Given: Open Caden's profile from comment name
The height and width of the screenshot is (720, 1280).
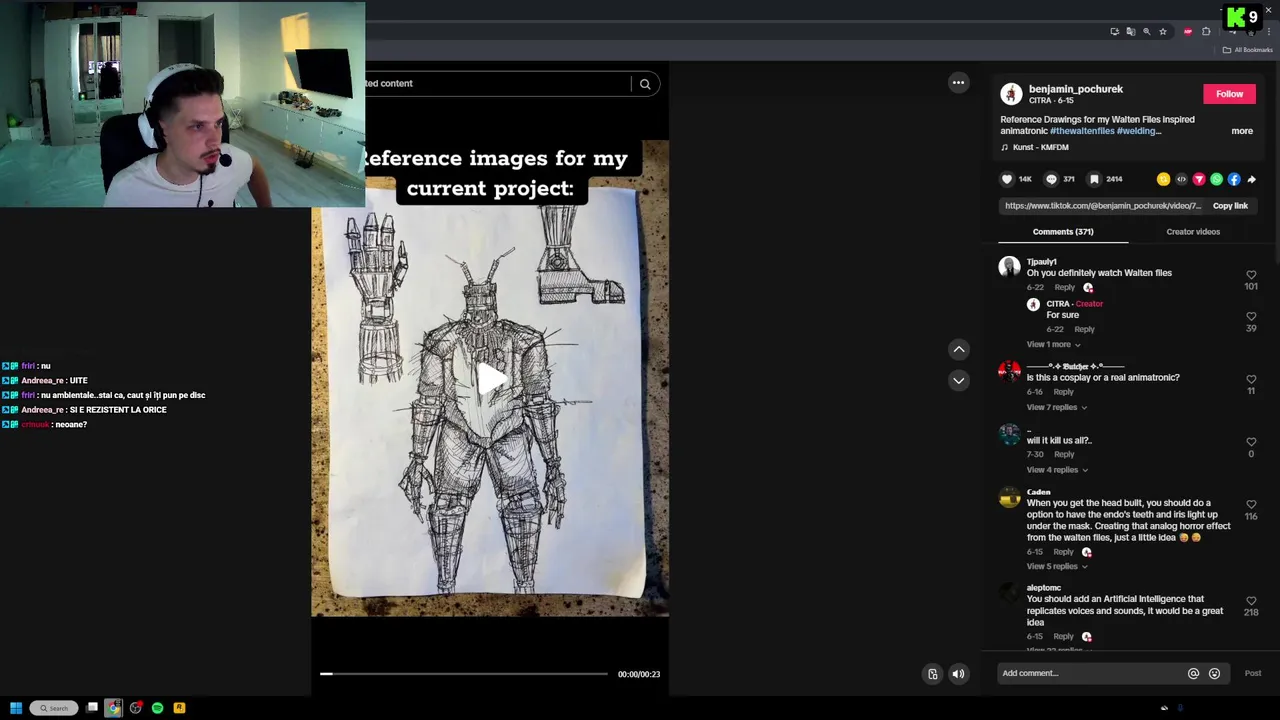Looking at the screenshot, I should [1038, 492].
